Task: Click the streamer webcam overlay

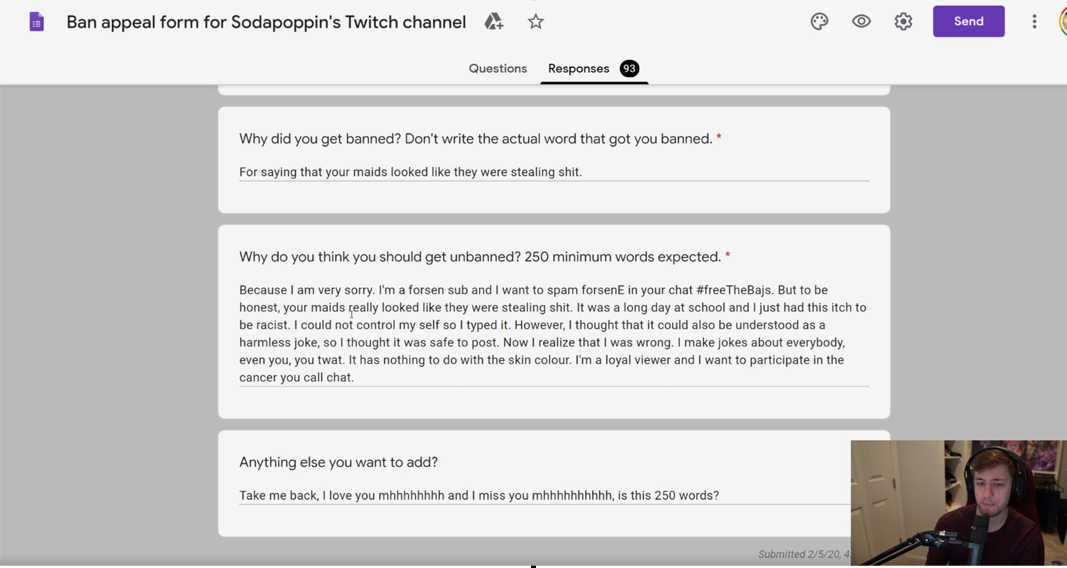Action: click(x=959, y=503)
